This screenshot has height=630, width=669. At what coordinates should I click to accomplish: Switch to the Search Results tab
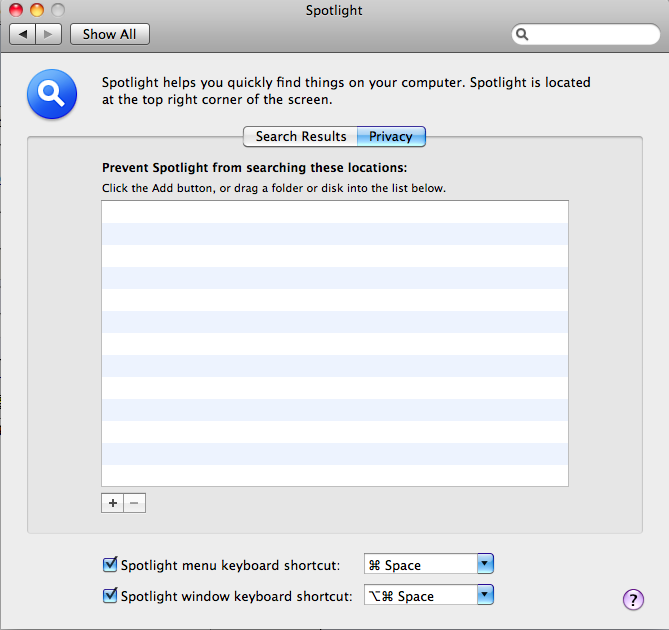point(300,136)
